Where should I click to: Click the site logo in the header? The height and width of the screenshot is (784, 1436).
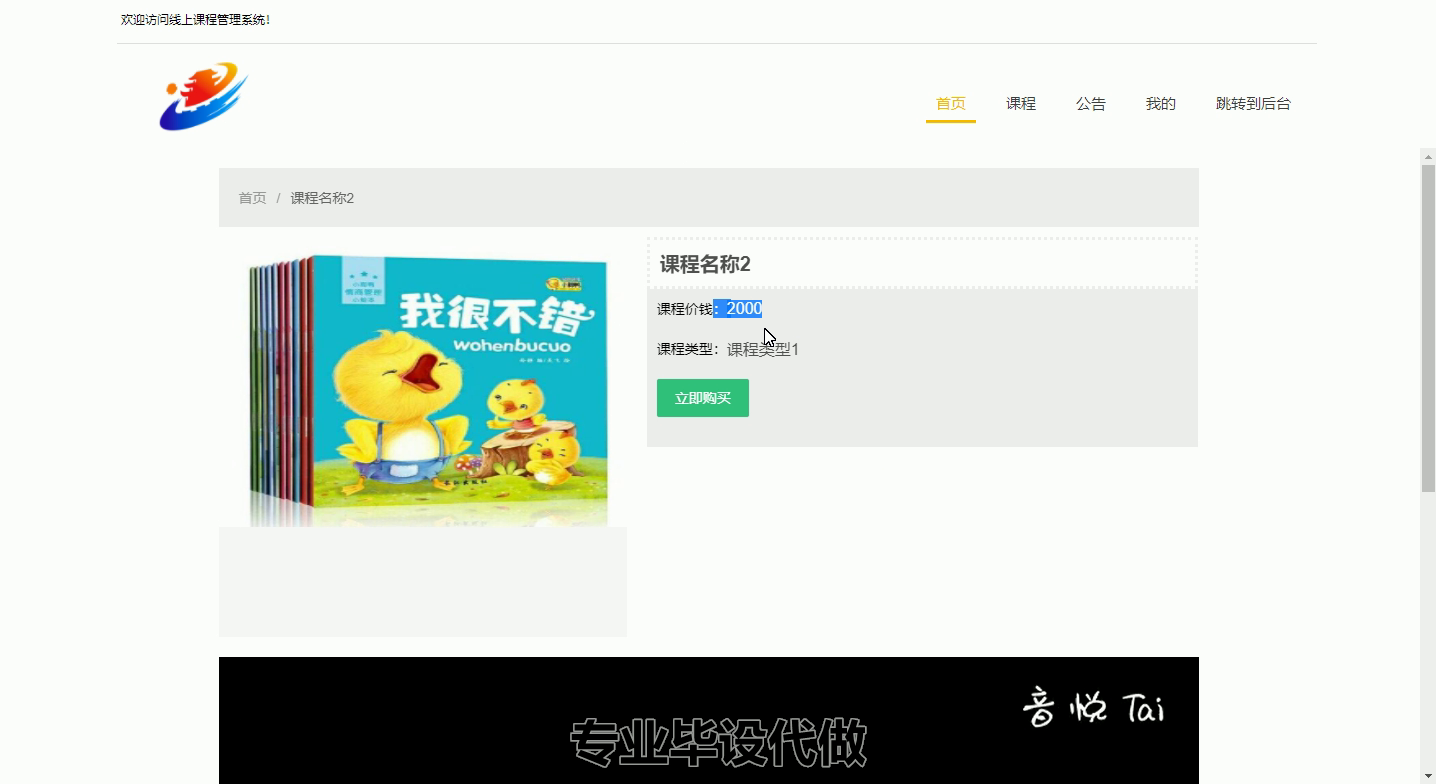click(203, 96)
